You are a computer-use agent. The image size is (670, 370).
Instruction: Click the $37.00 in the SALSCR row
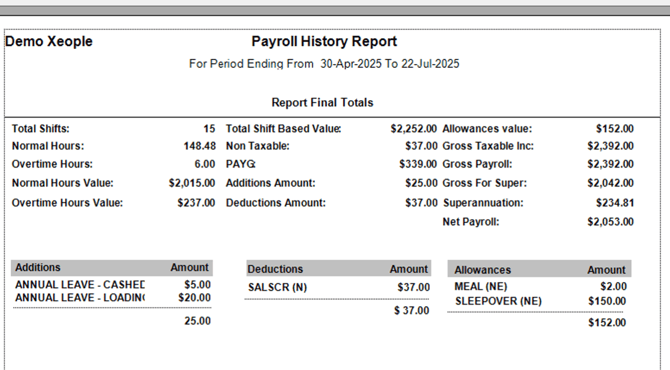coord(414,287)
